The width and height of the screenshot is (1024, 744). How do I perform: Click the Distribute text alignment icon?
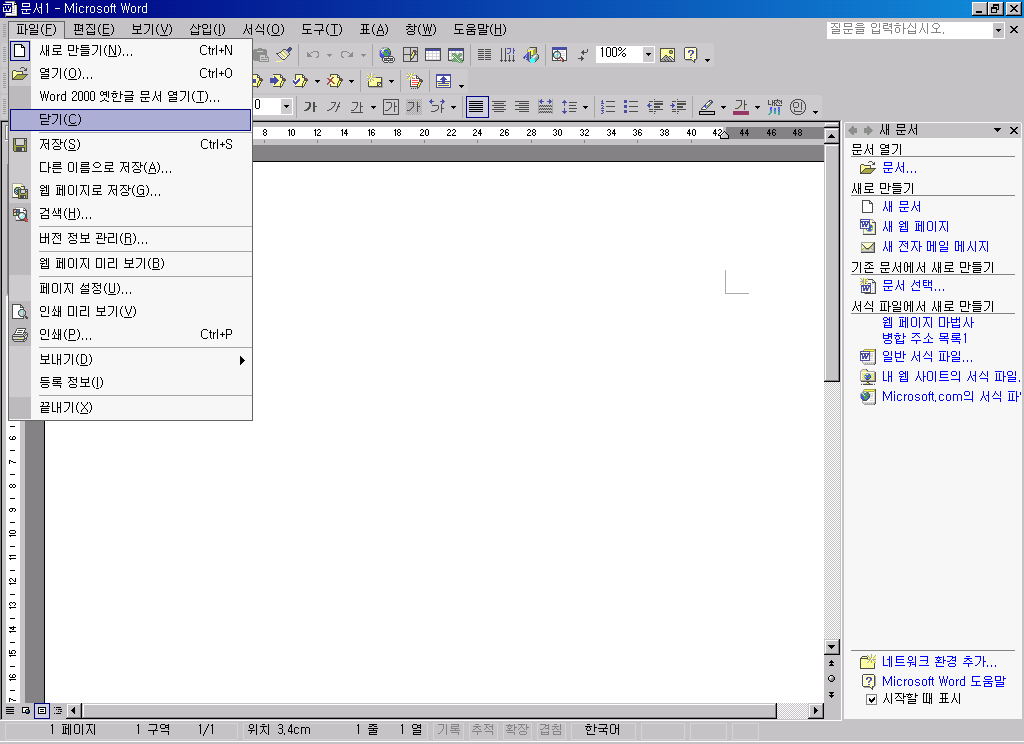(545, 107)
